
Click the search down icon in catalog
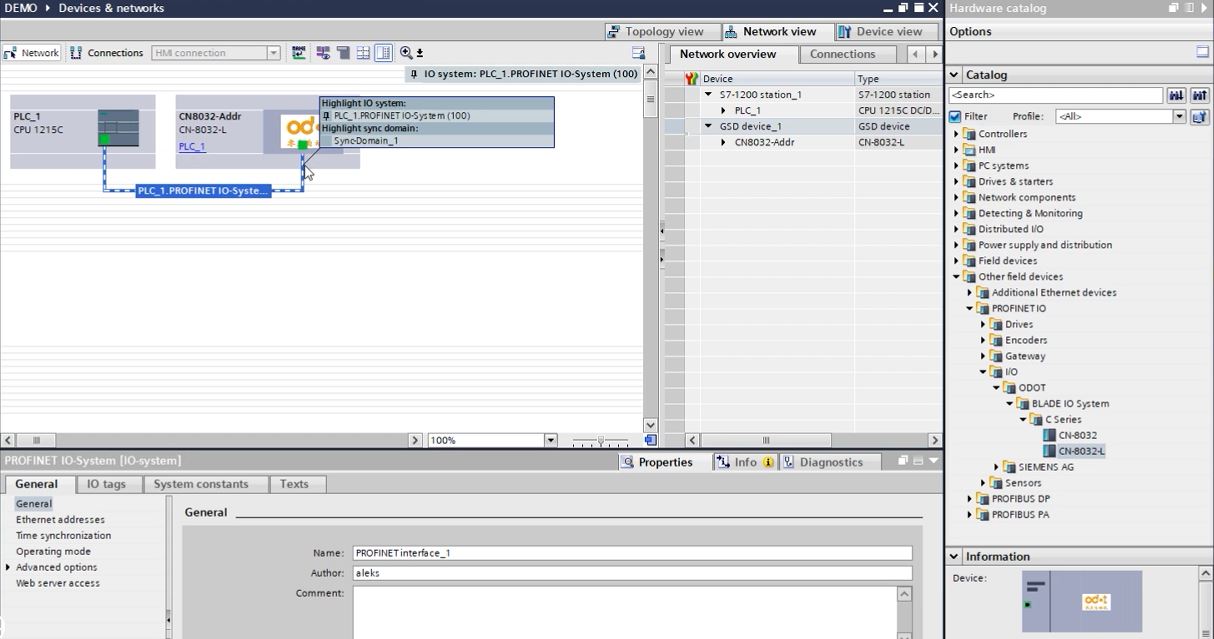point(1176,95)
